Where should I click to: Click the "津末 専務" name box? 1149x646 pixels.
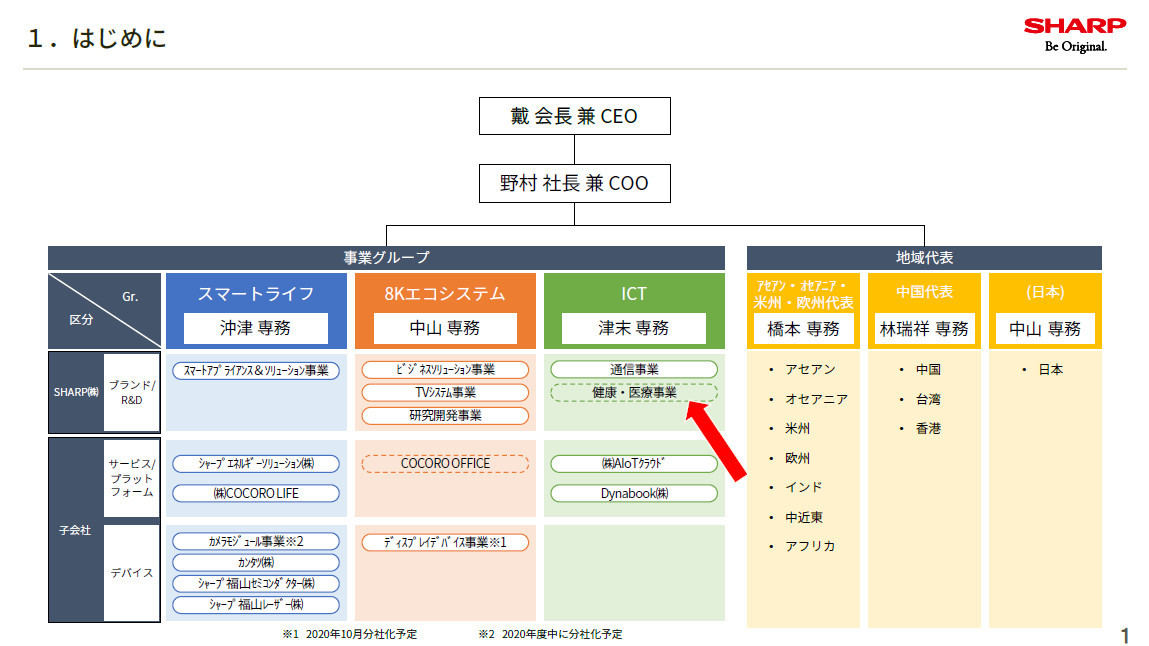click(x=634, y=328)
